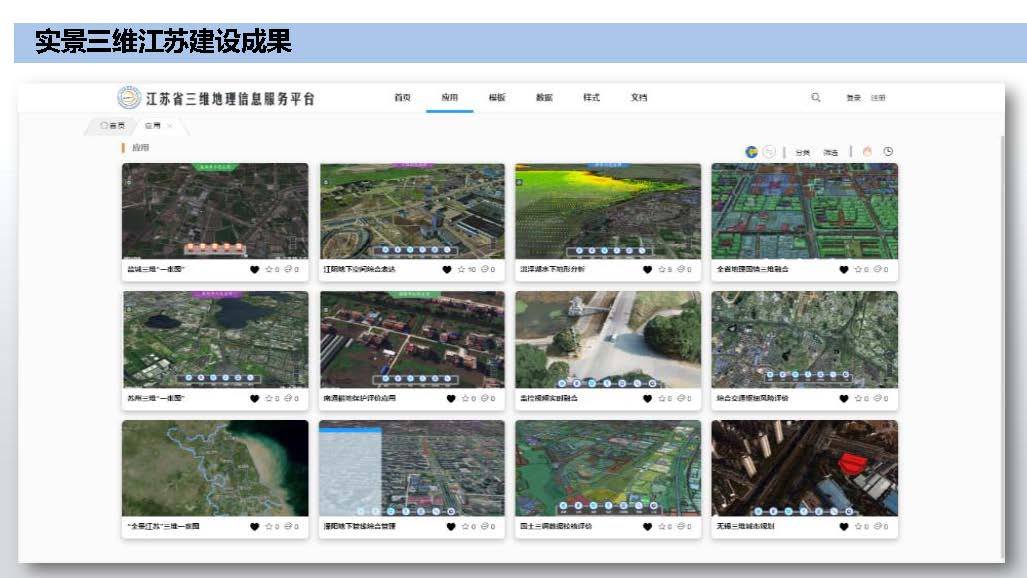This screenshot has height=578, width=1027.
Task: Switch to the 数据 nav tab
Action: pos(544,98)
